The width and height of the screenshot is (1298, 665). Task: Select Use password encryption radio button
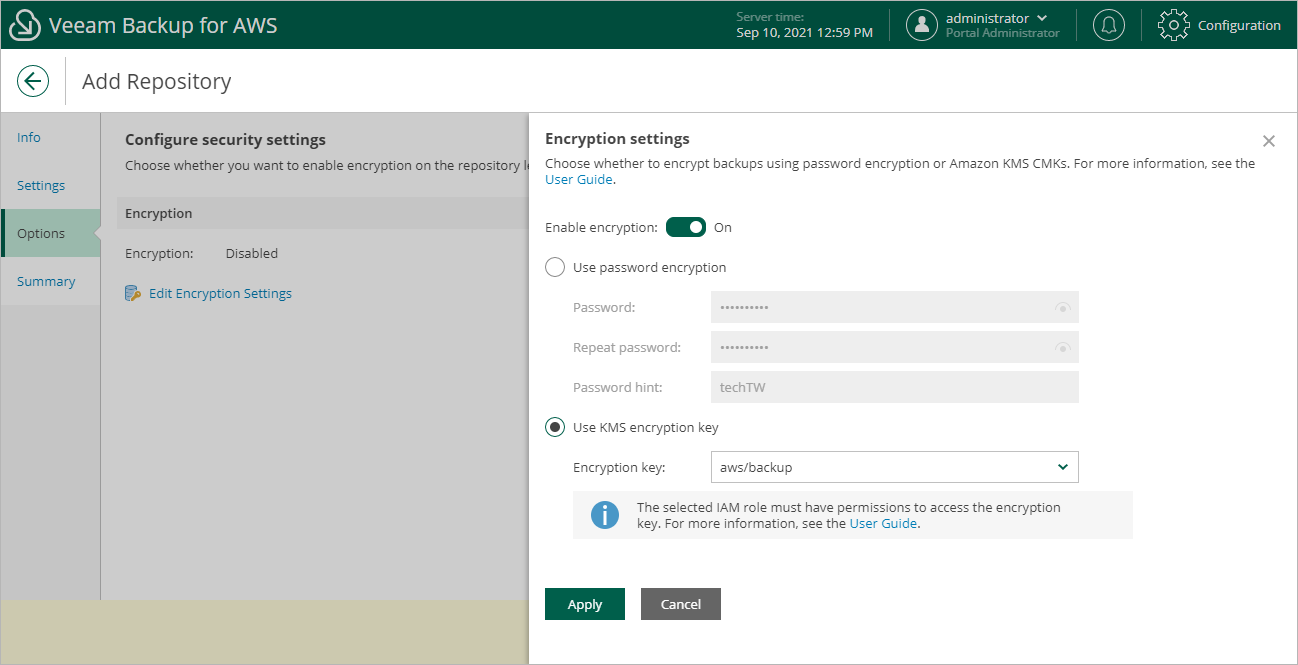(x=555, y=268)
